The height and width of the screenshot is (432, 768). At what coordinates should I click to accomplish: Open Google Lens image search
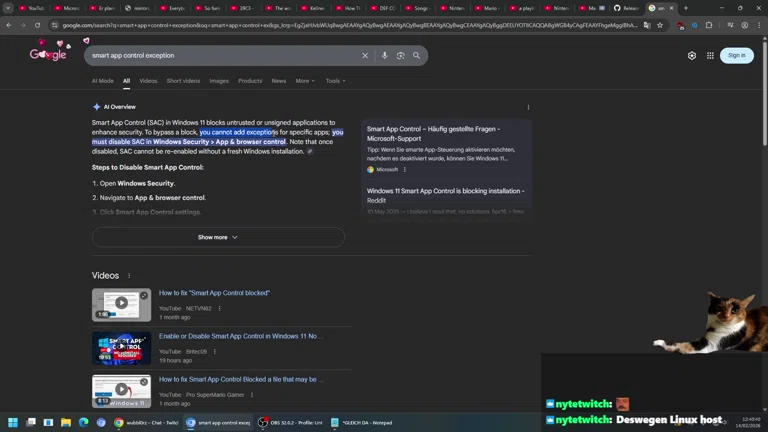[400, 56]
